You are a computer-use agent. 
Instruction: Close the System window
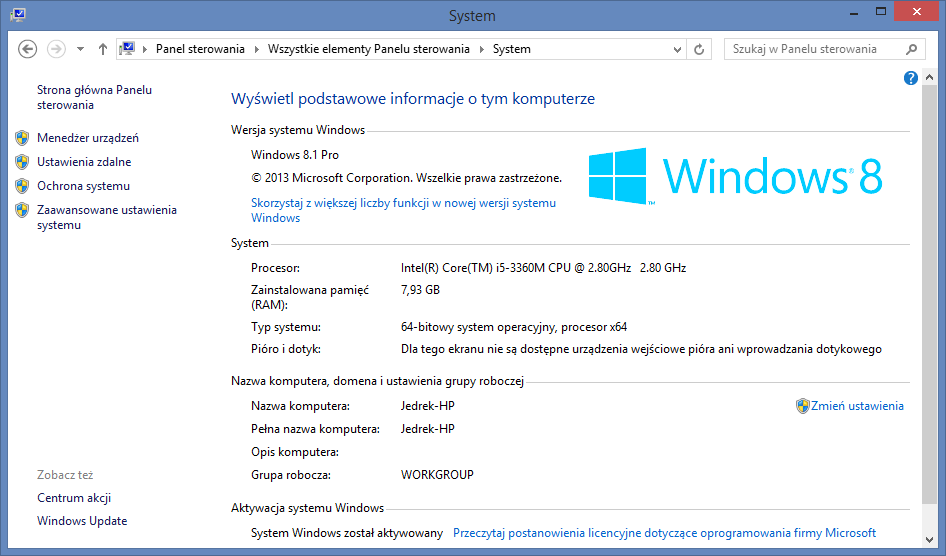pyautogui.click(x=916, y=12)
